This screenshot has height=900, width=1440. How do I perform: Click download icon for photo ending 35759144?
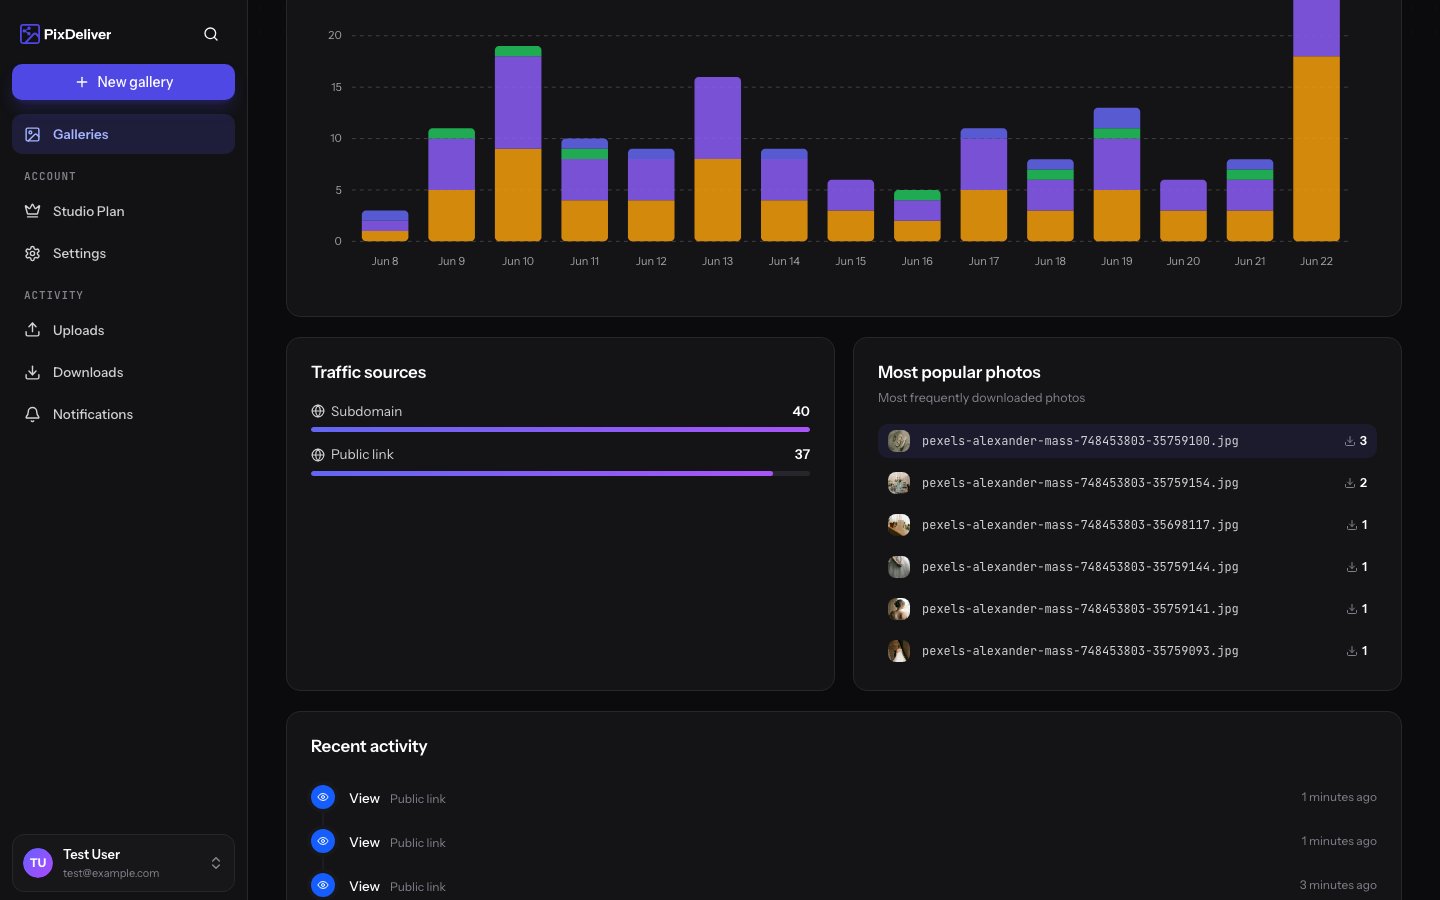(1352, 567)
